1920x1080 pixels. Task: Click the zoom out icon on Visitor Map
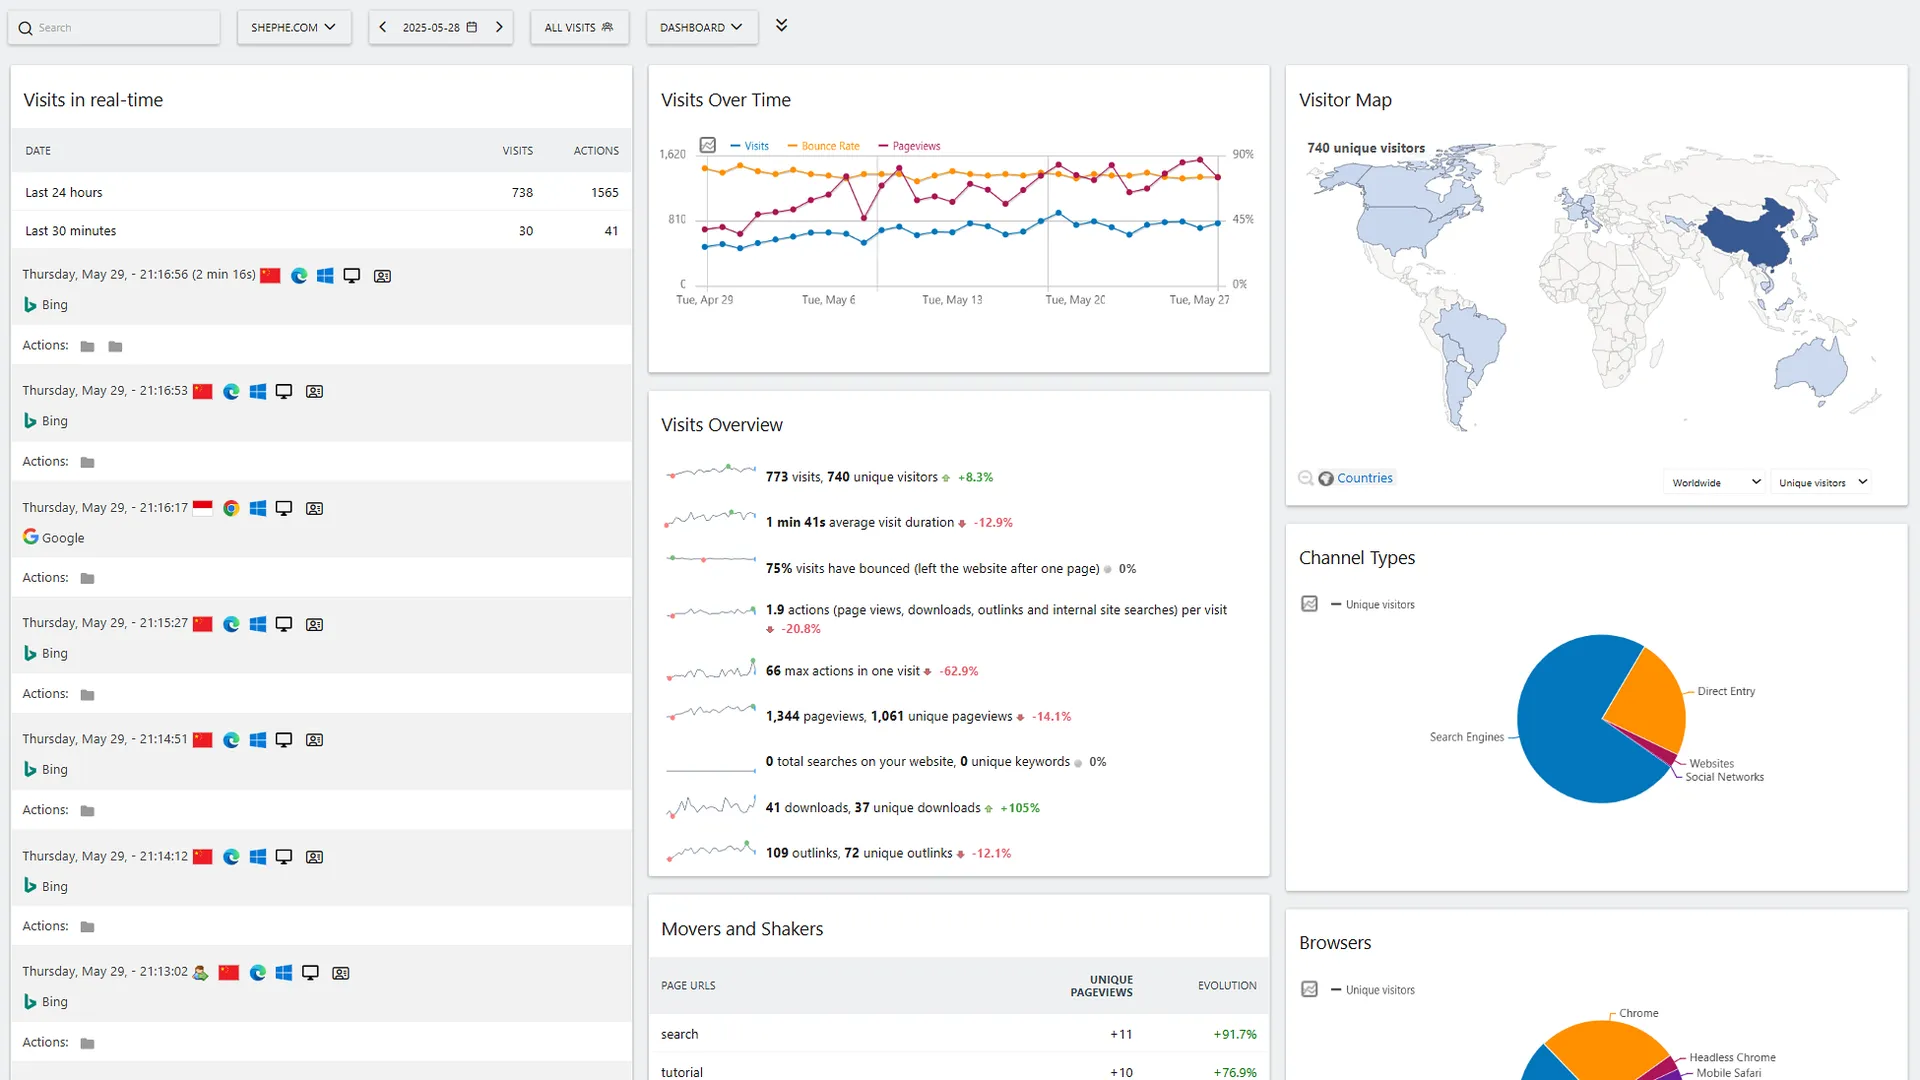[1305, 478]
